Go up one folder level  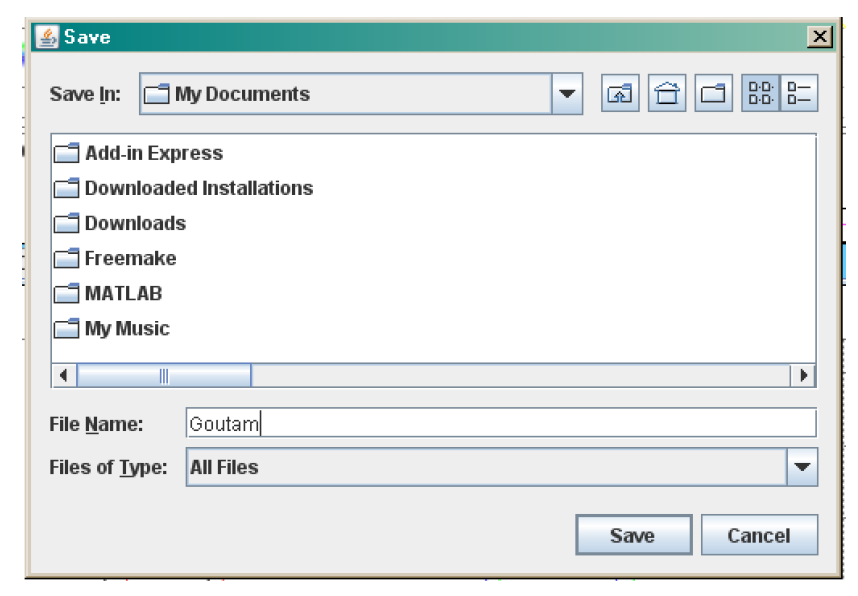point(620,94)
